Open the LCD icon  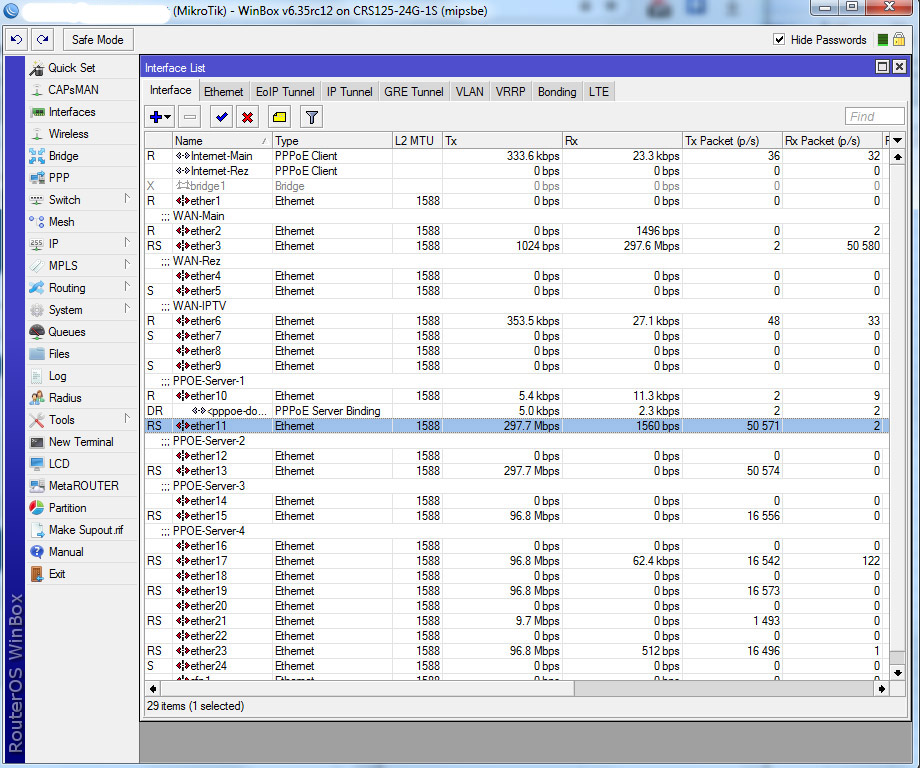tap(36, 464)
